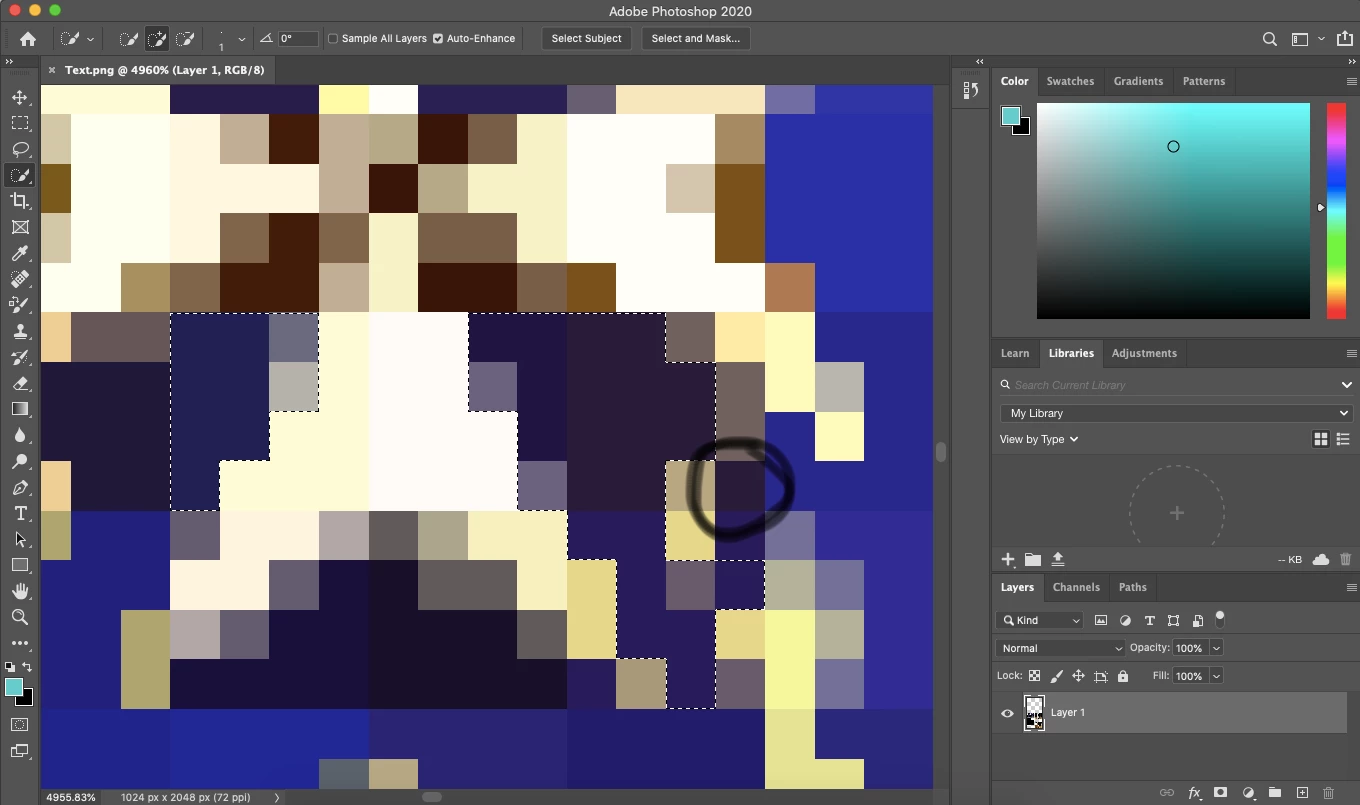Image resolution: width=1360 pixels, height=805 pixels.
Task: Add layer style with fx icon
Action: pos(1194,793)
